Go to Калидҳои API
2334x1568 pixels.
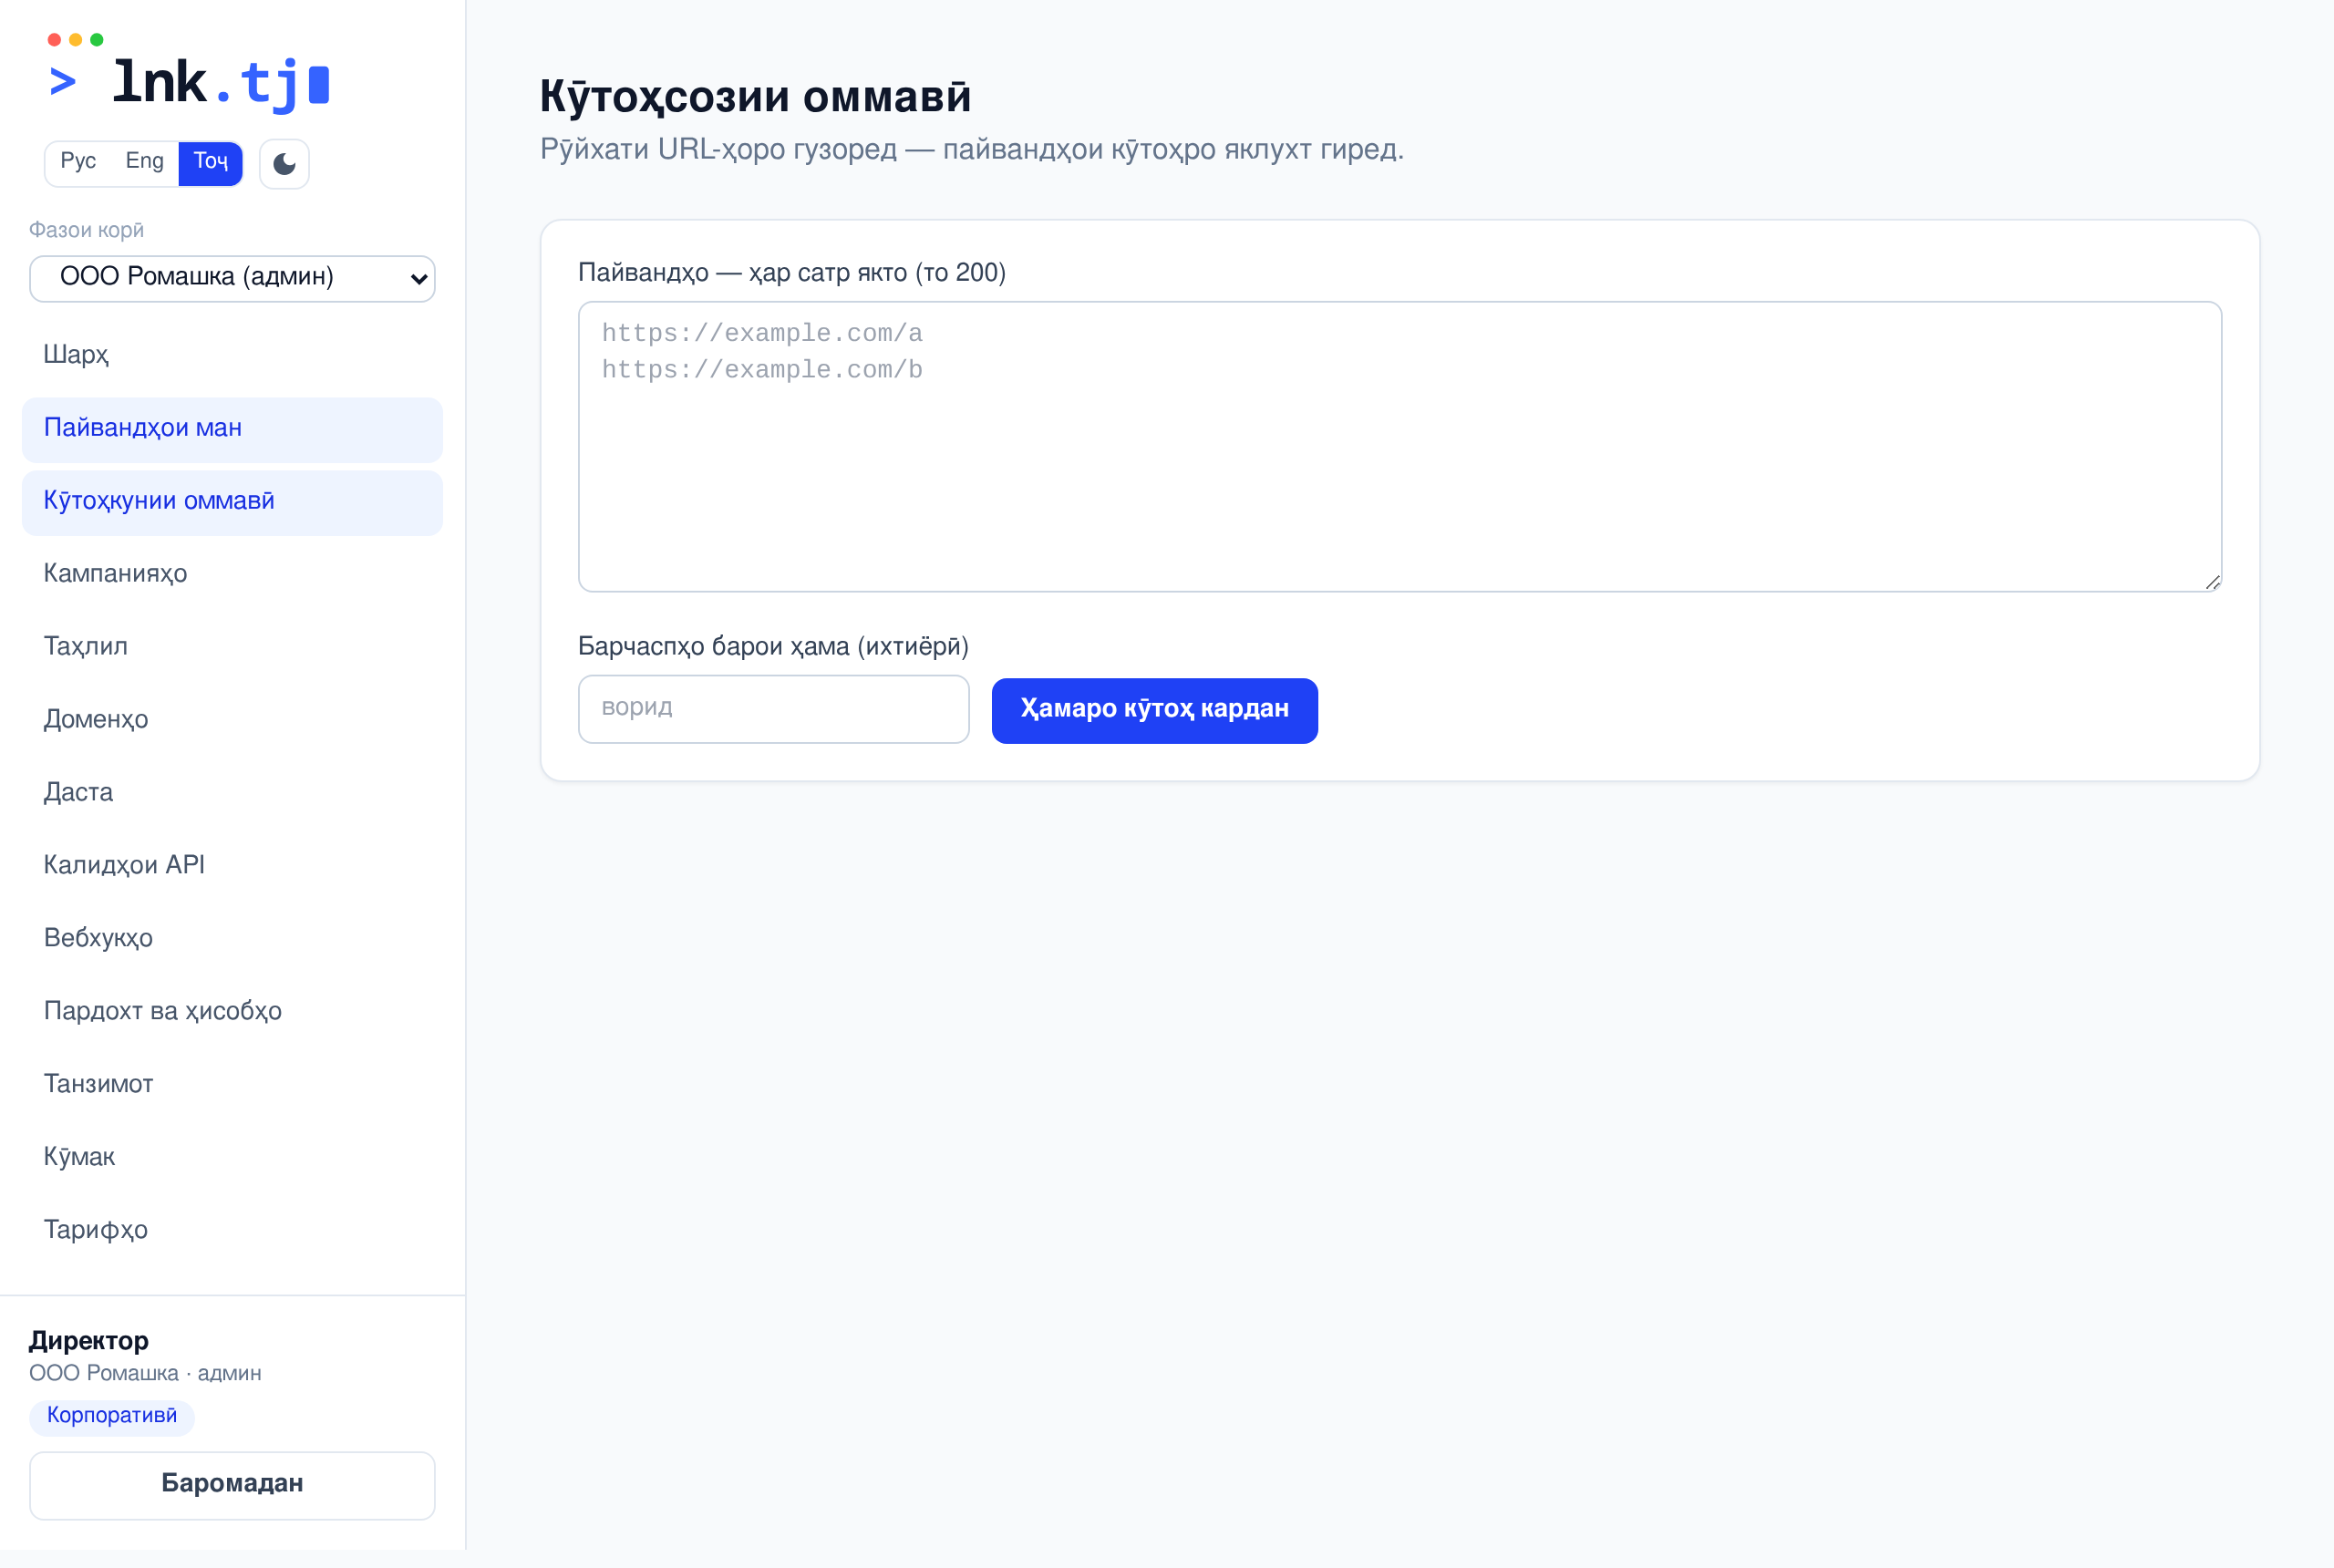coord(232,866)
